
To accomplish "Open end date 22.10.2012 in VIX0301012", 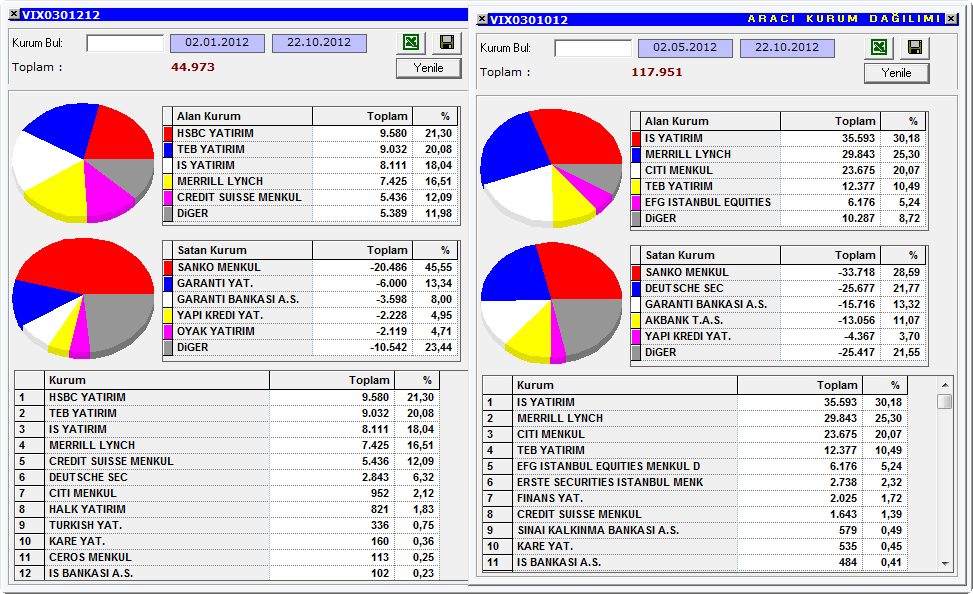I will pyautogui.click(x=787, y=48).
